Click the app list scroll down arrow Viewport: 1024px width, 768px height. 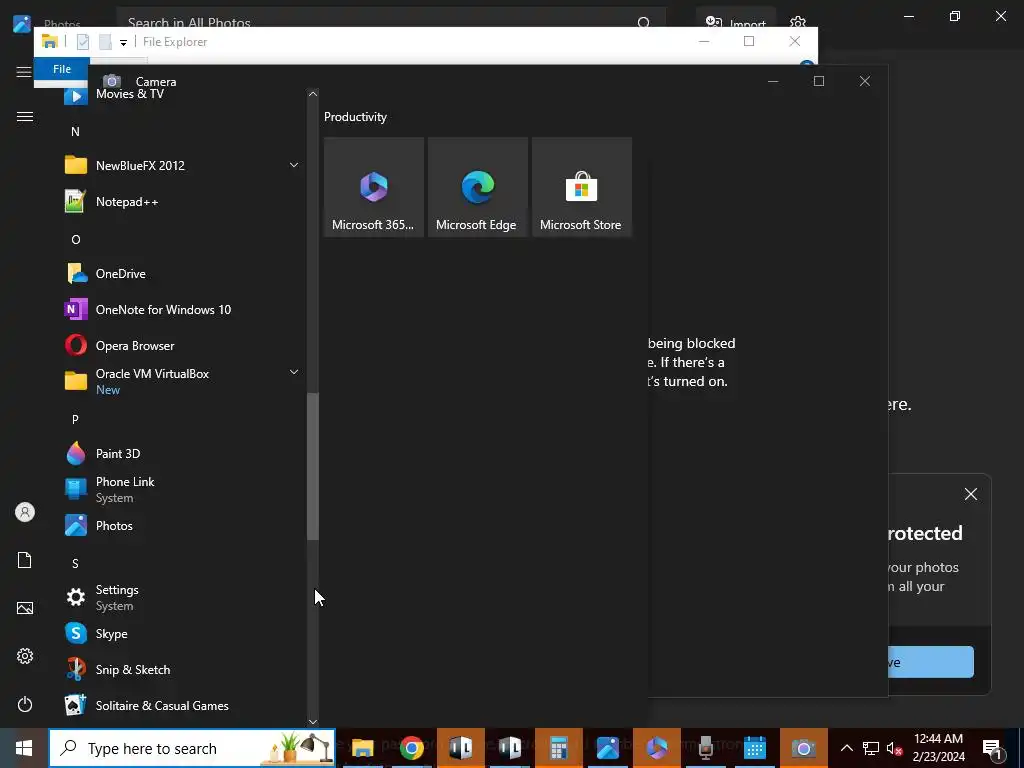[x=313, y=722]
